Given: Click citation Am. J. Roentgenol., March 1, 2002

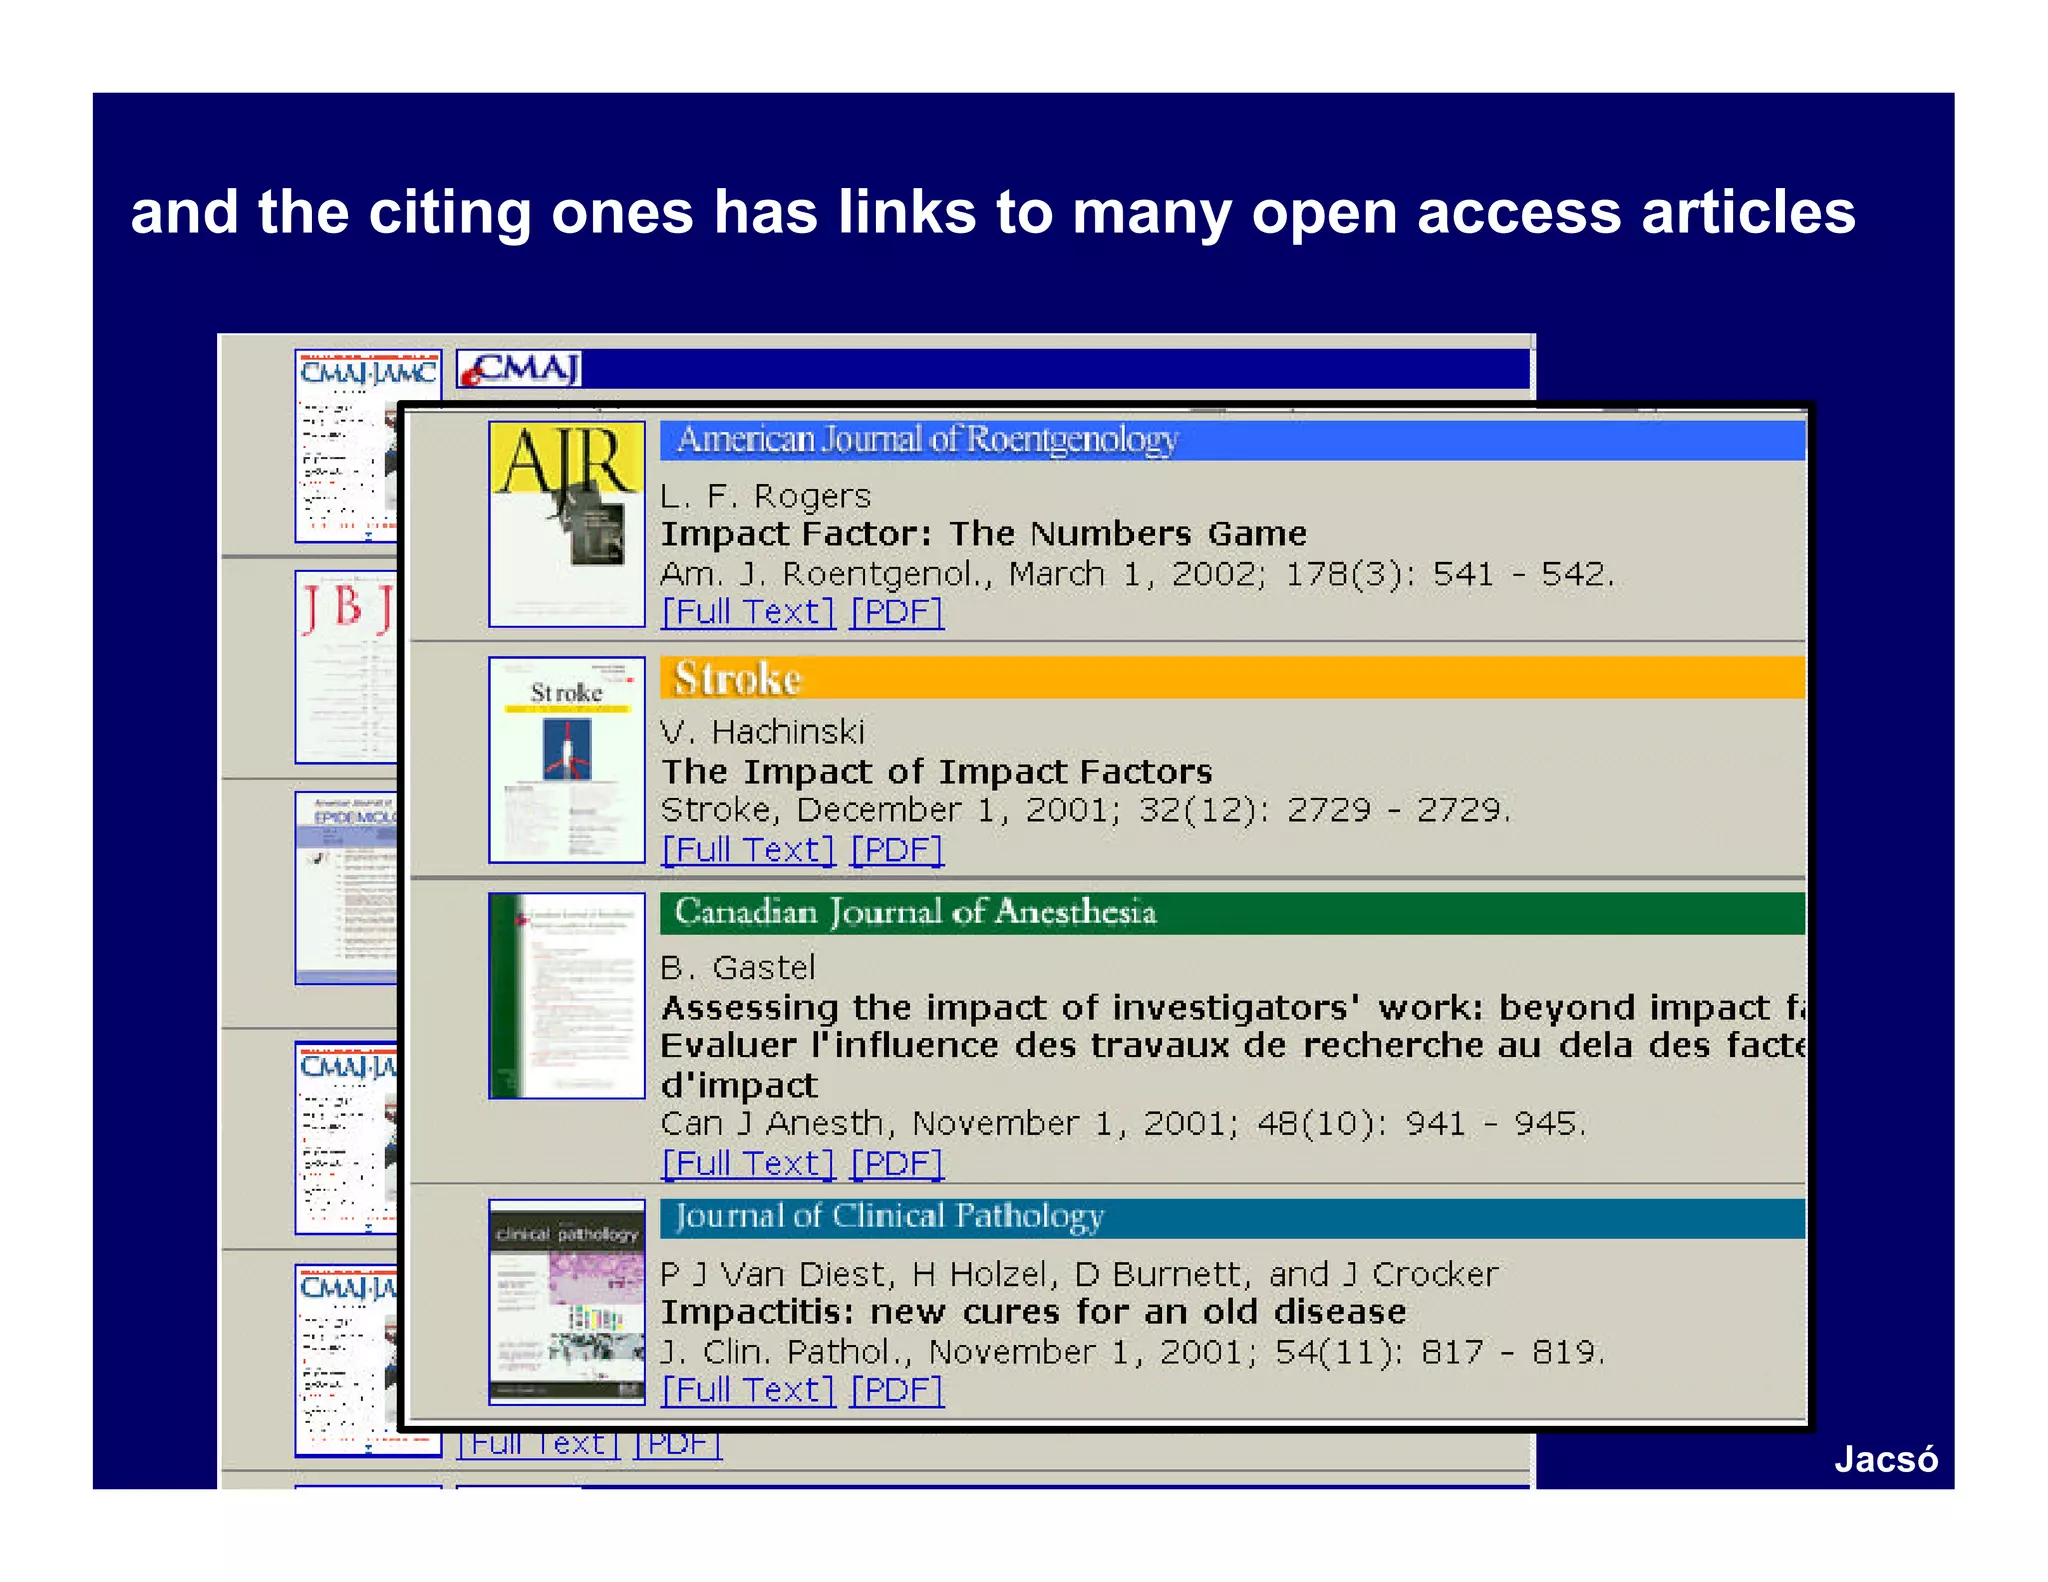Looking at the screenshot, I should [x=1138, y=574].
